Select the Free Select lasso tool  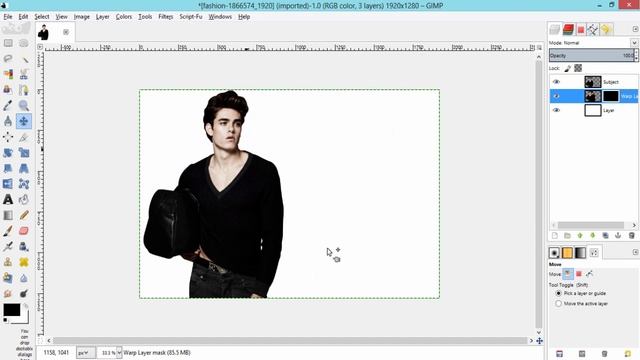click(x=8, y=58)
